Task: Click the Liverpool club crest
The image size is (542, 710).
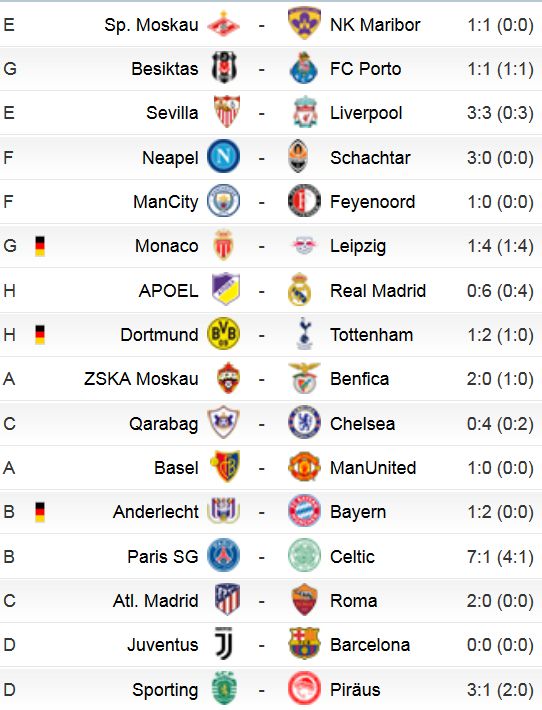Action: 304,112
